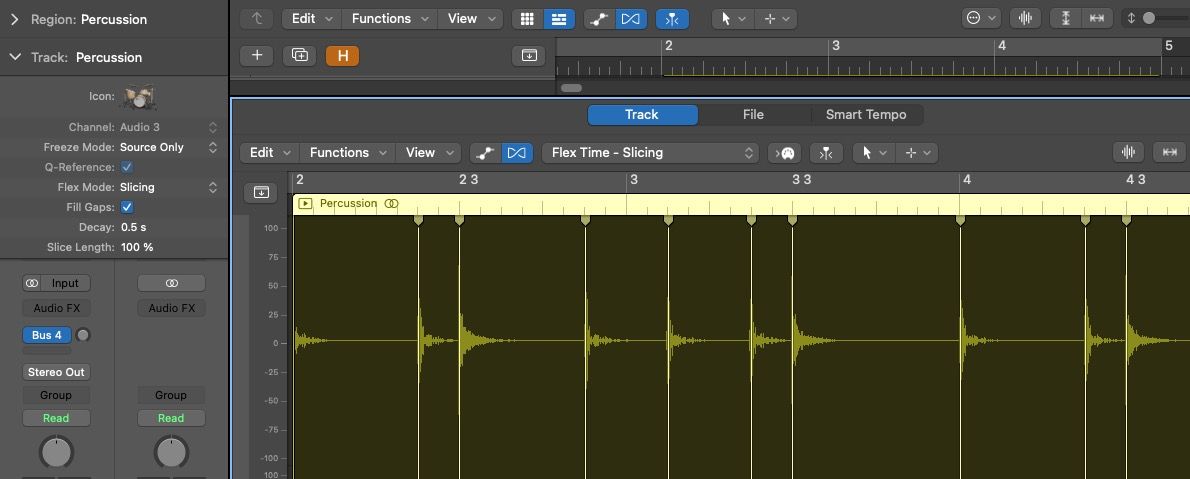1190x479 pixels.
Task: Switch to the grid view button in the Tracks toolbar
Action: (527, 18)
